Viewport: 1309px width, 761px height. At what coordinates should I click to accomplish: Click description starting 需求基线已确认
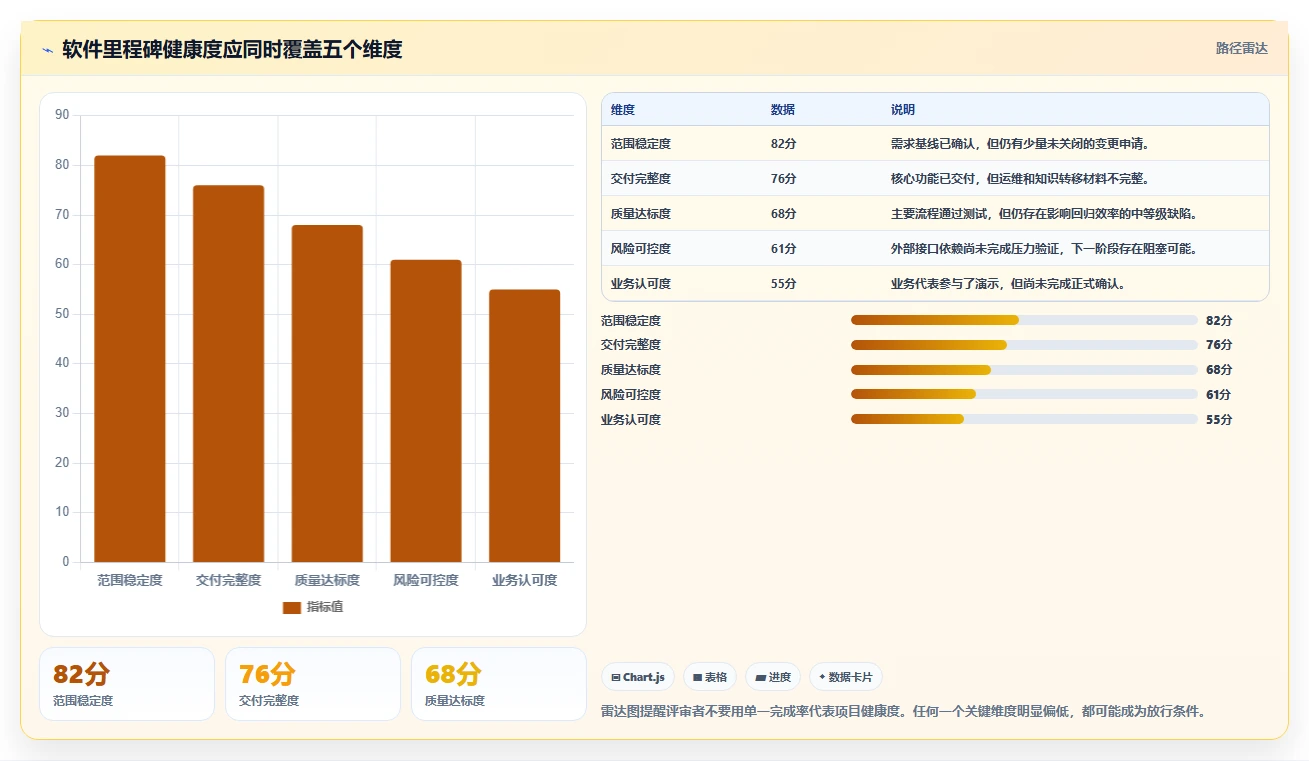[x=1020, y=144]
